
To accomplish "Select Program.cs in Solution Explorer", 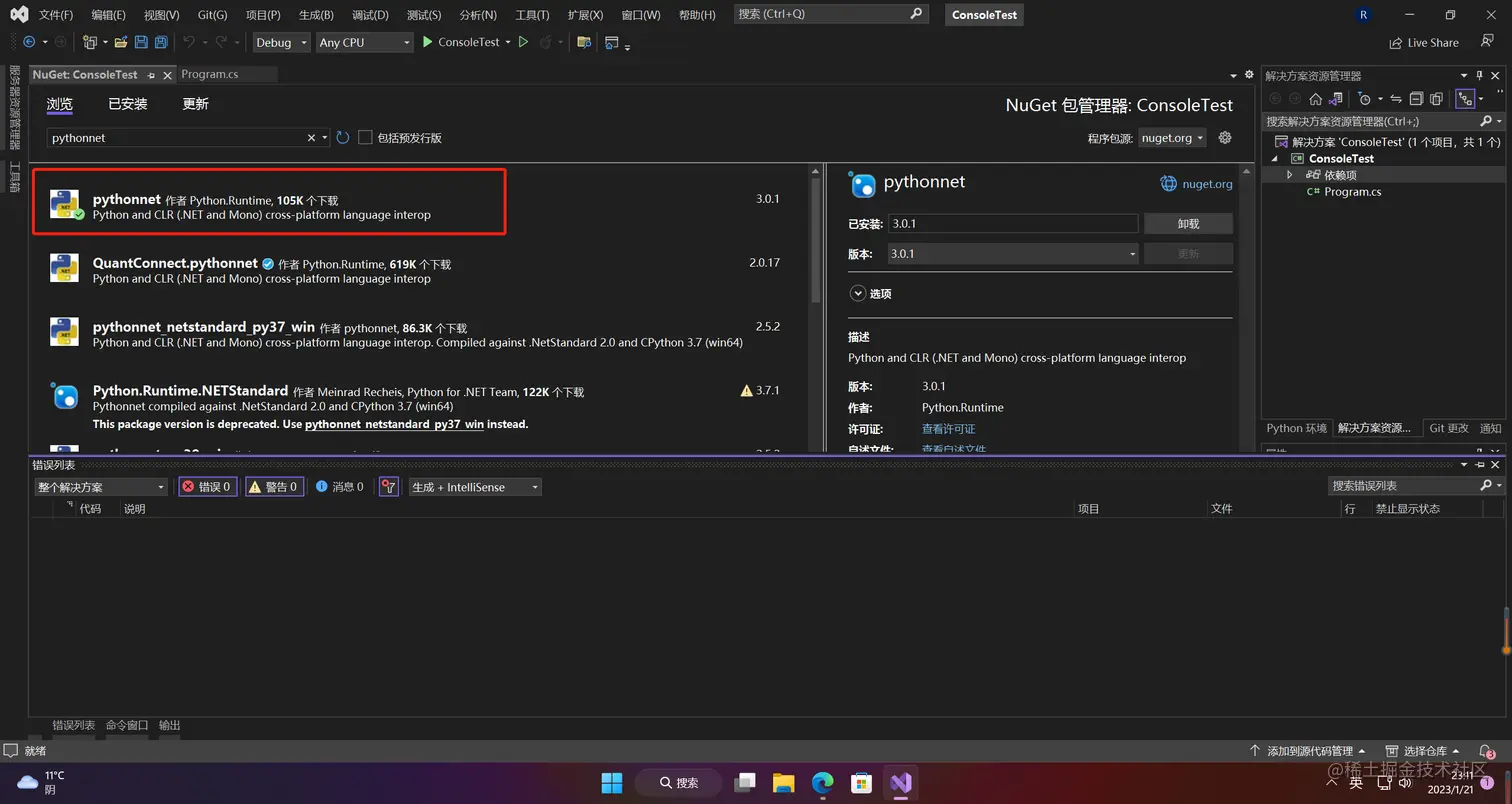I will [x=1352, y=192].
